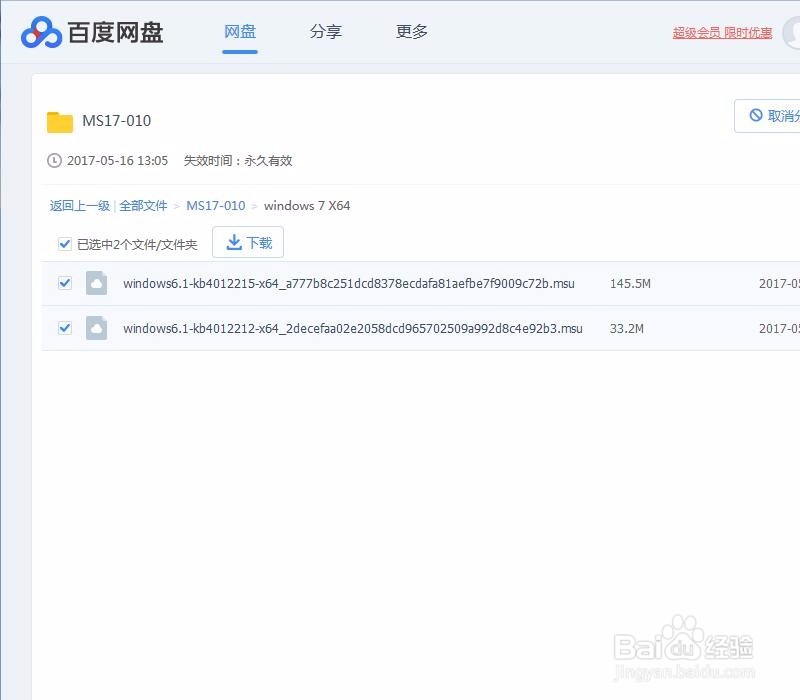Go back using the 返回上一级 link

(73, 205)
